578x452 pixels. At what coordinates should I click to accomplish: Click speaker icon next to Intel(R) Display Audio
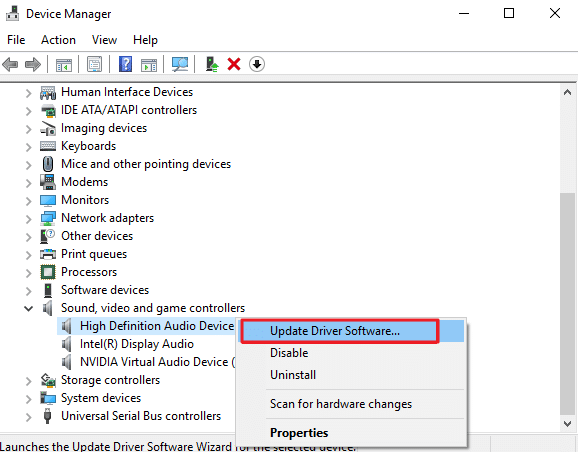coord(67,344)
